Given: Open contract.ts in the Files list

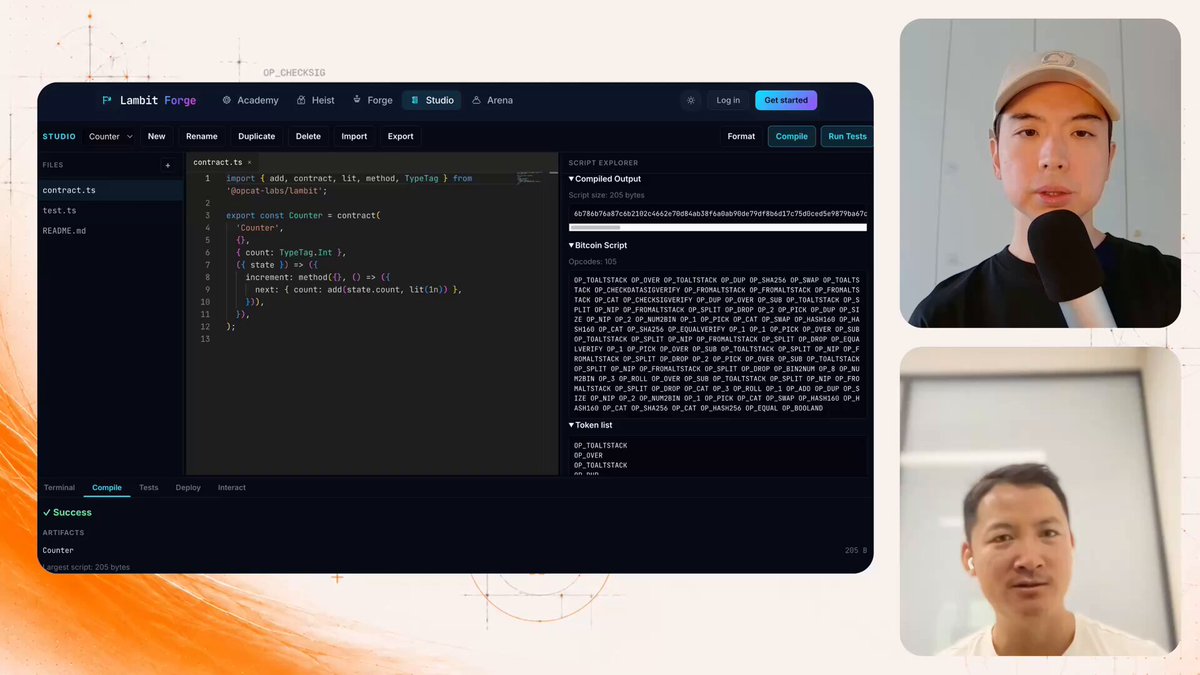Looking at the screenshot, I should [x=111, y=190].
